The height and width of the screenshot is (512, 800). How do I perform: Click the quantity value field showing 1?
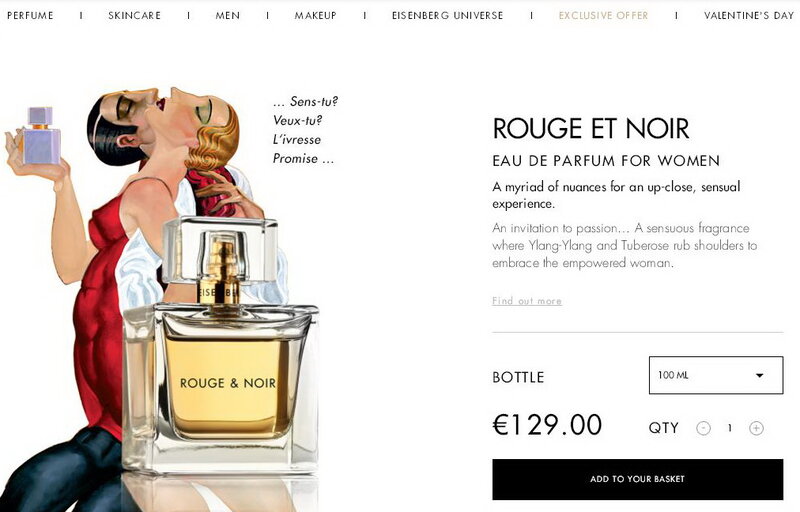coord(730,428)
